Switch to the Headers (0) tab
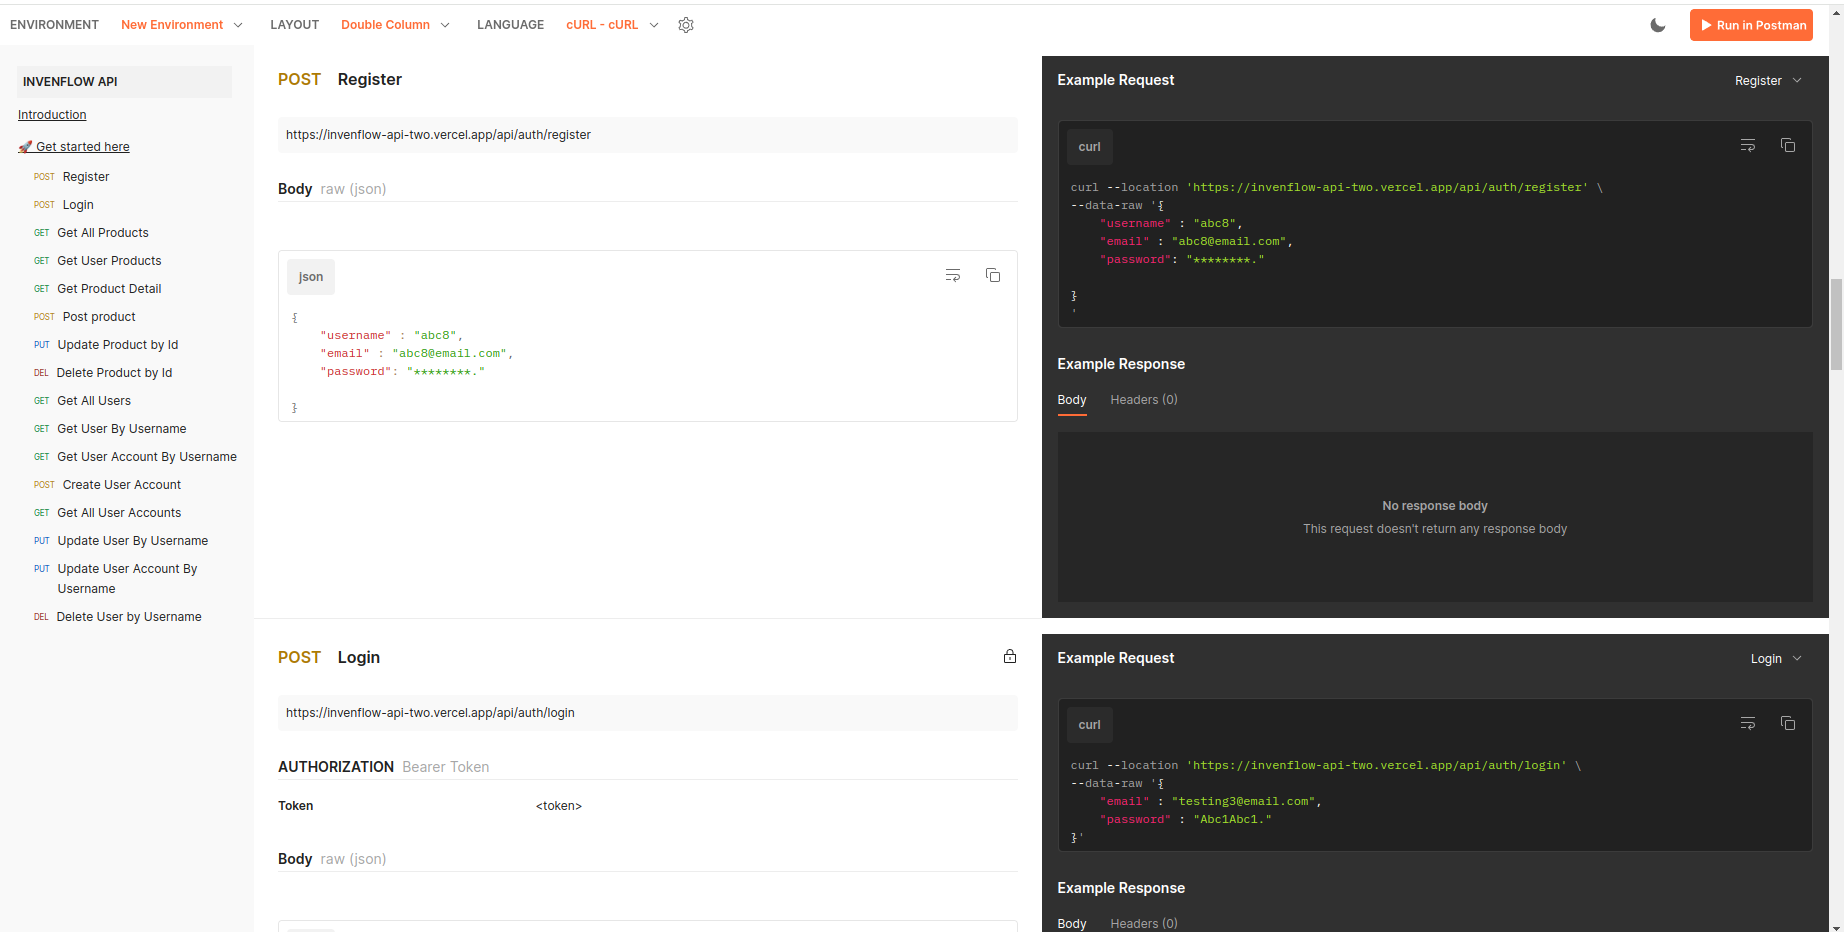This screenshot has width=1844, height=932. [1143, 399]
